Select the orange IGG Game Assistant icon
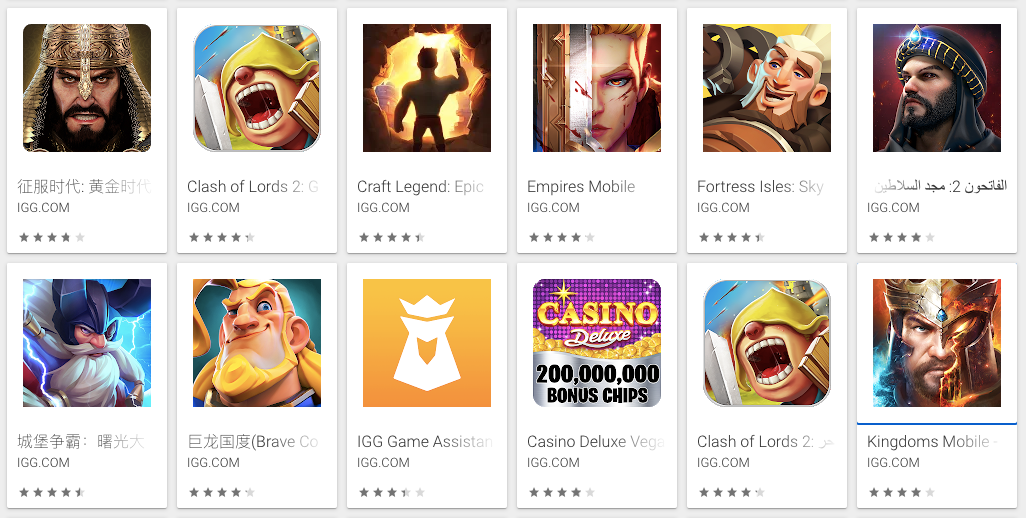1026x518 pixels. pyautogui.click(x=427, y=343)
